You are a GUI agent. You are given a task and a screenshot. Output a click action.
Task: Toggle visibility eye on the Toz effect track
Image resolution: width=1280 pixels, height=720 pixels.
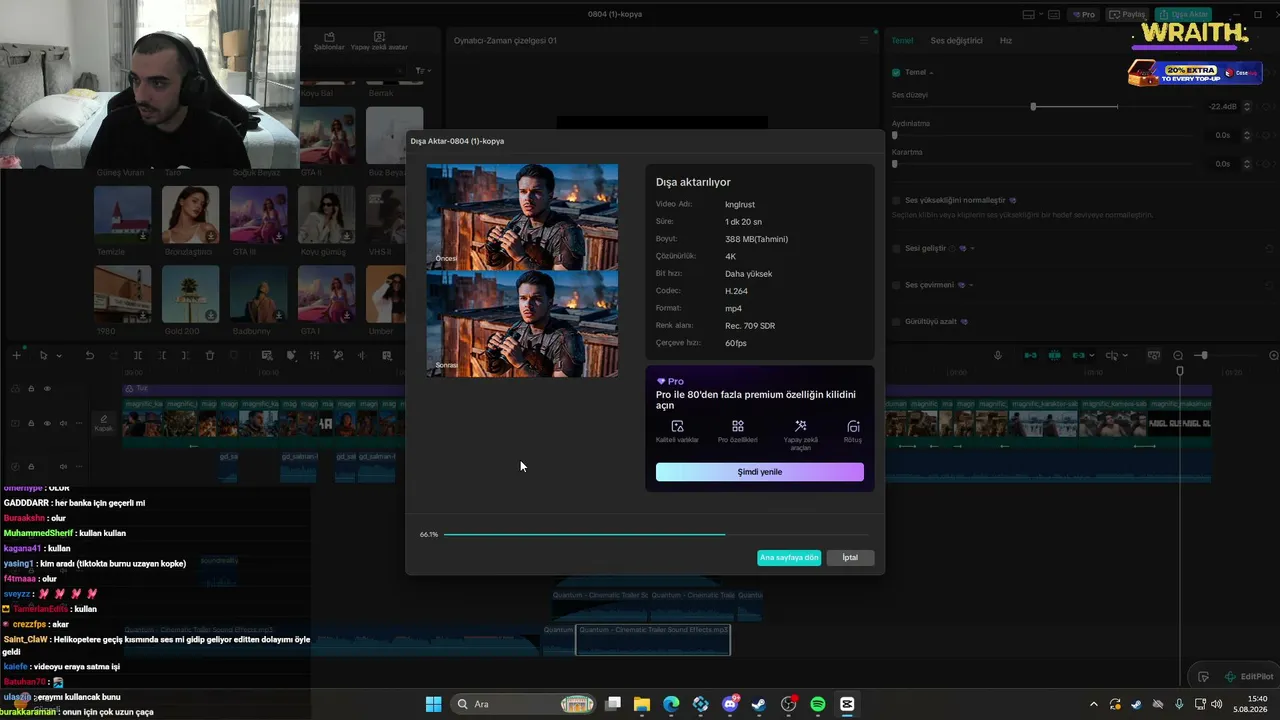[47, 389]
